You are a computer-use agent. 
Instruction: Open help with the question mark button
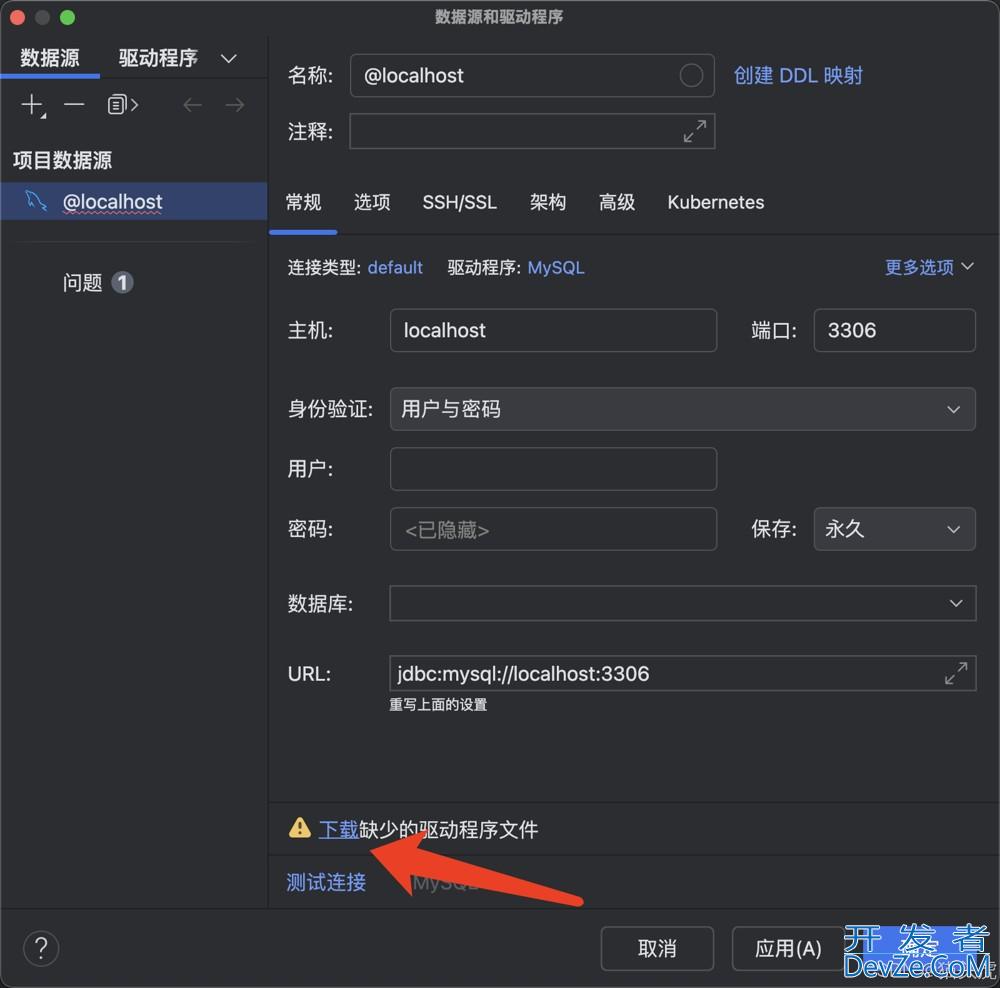(41, 948)
